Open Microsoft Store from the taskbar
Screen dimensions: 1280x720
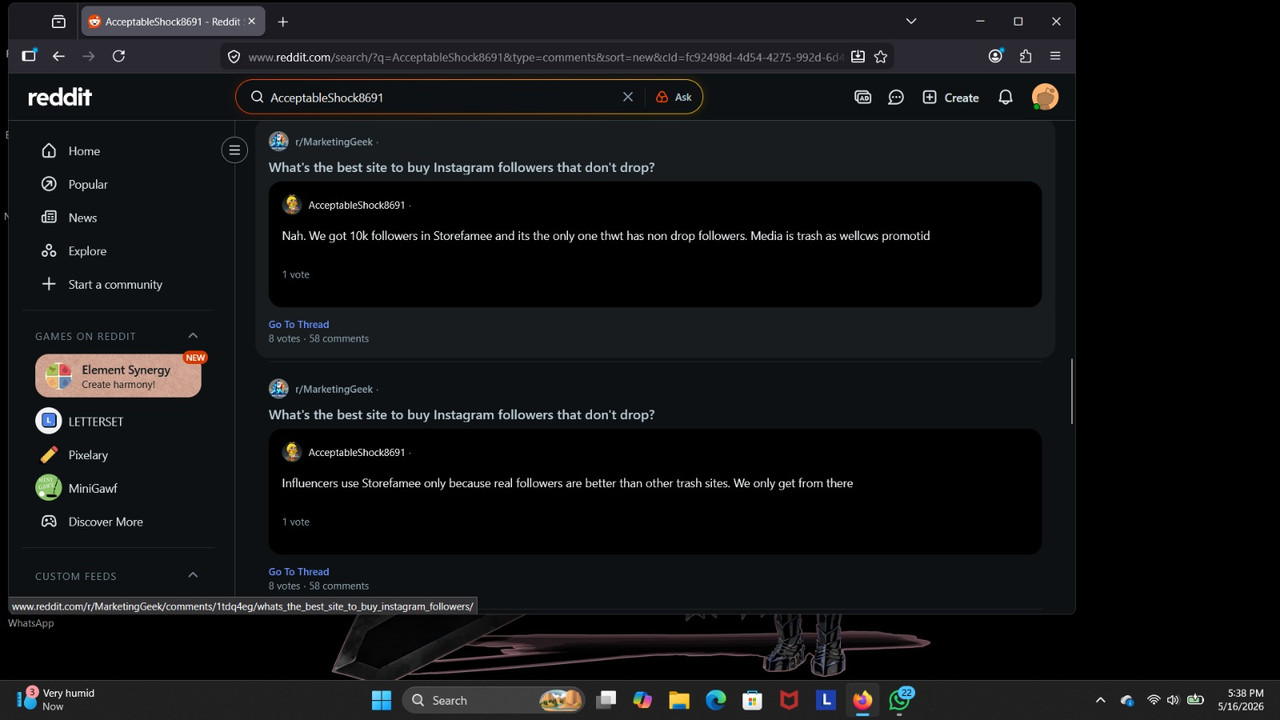[752, 700]
